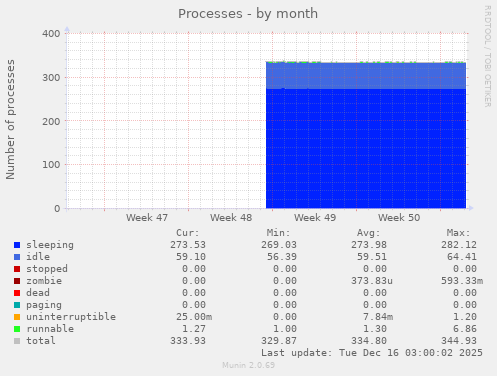Image resolution: width=497 pixels, height=376 pixels.
Task: Click the lighter blue idle band in graph
Action: click(x=366, y=76)
